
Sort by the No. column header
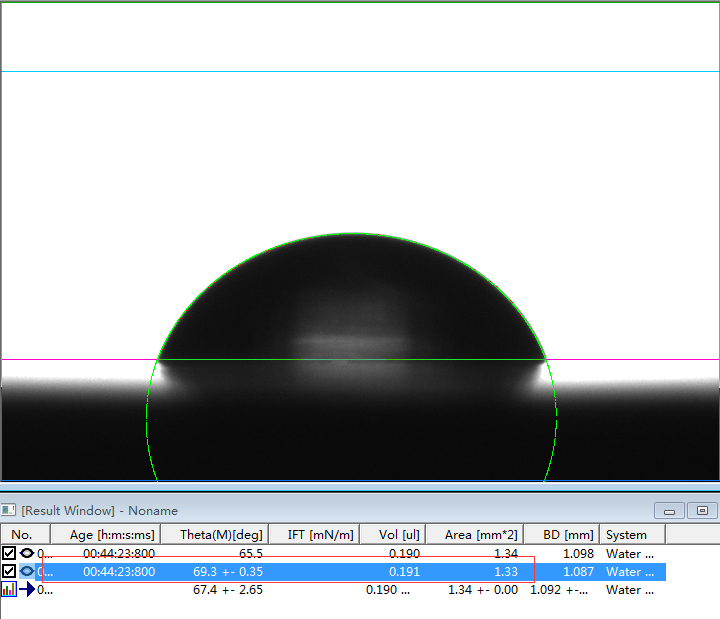pos(21,535)
